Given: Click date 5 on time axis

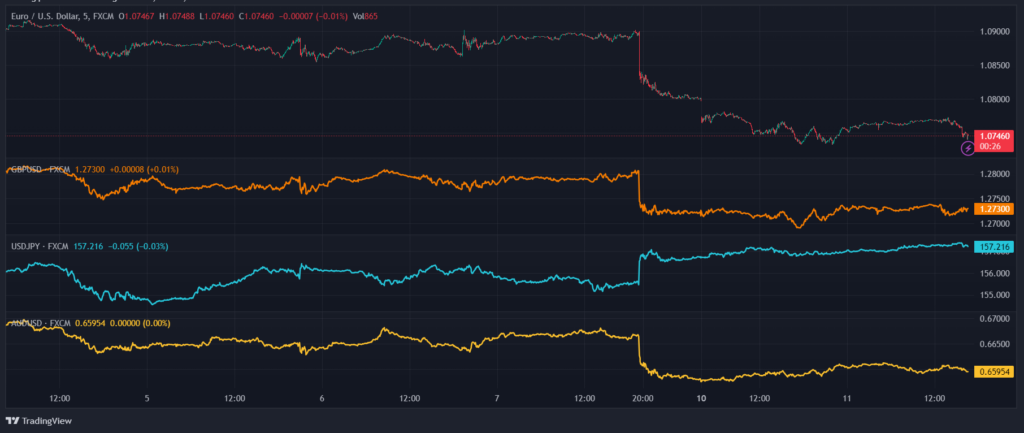Looking at the screenshot, I should [x=147, y=398].
